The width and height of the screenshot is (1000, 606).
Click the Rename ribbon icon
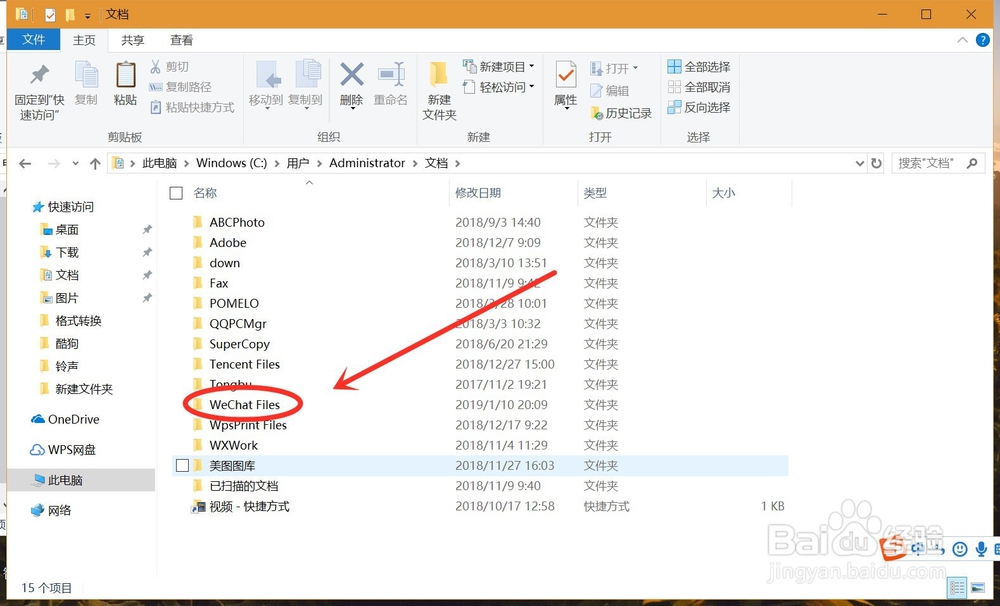[x=391, y=75]
